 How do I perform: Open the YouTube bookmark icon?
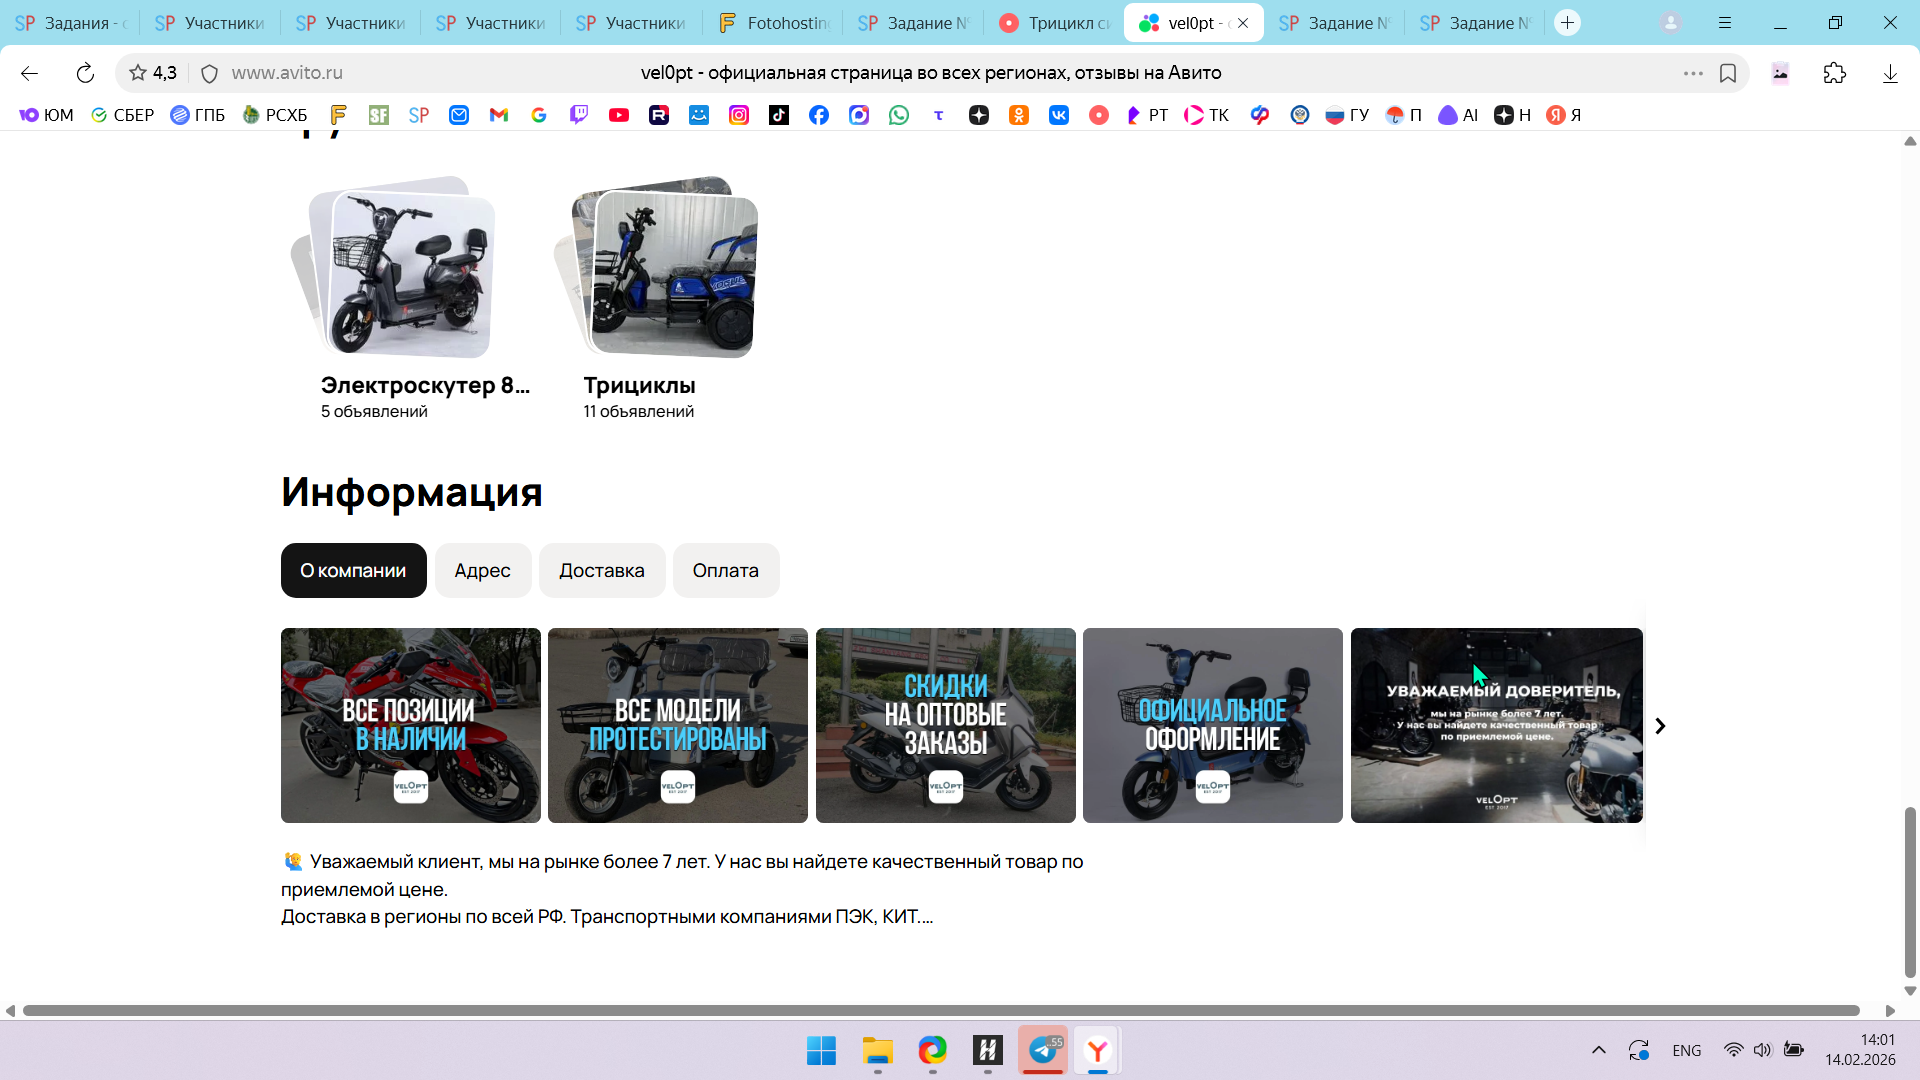pos(619,115)
